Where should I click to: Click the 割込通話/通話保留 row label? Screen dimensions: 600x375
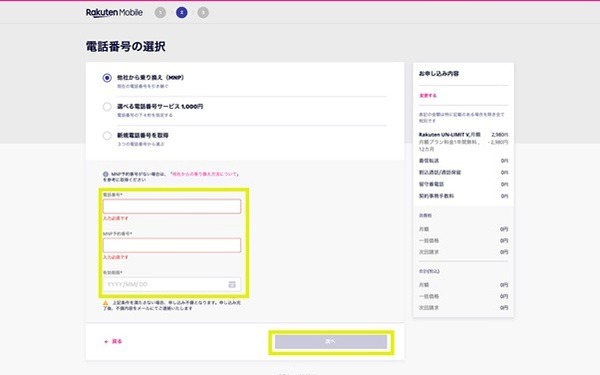[440, 173]
